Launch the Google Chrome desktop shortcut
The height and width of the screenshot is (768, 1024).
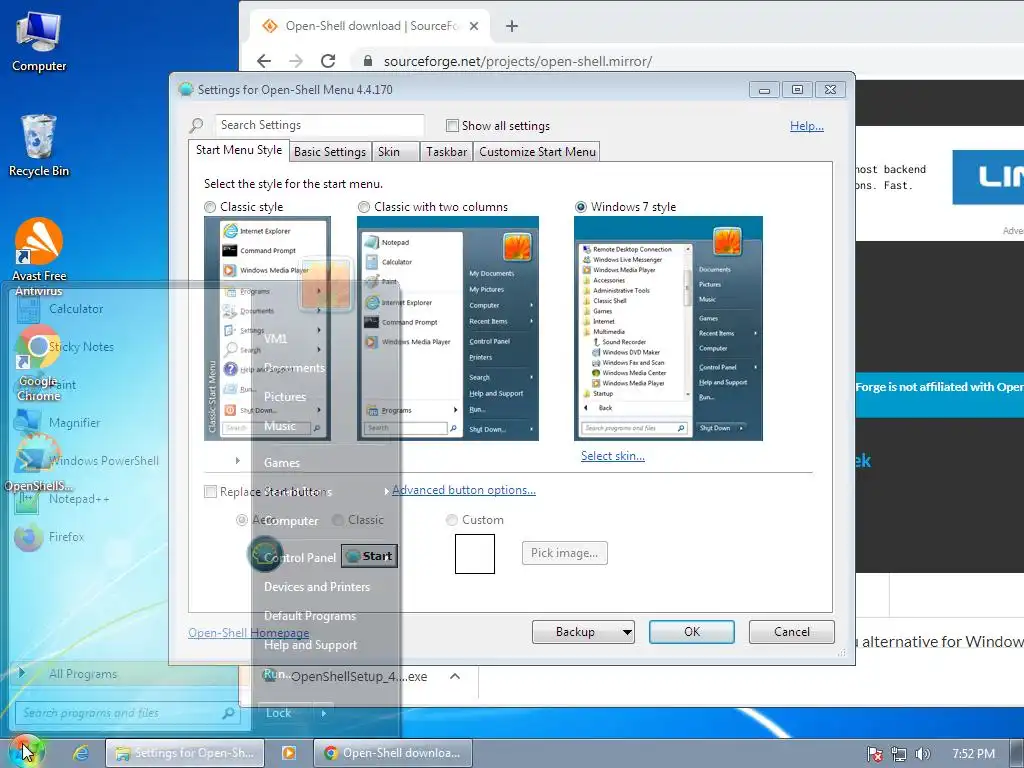[x=39, y=363]
